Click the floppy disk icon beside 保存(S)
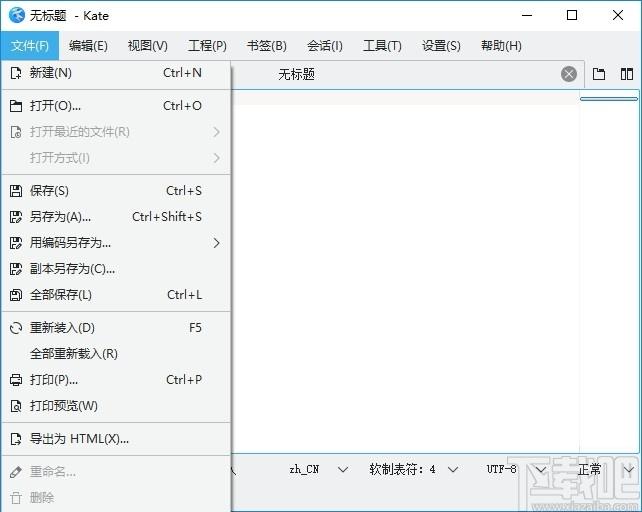Image resolution: width=642 pixels, height=512 pixels. (x=16, y=191)
